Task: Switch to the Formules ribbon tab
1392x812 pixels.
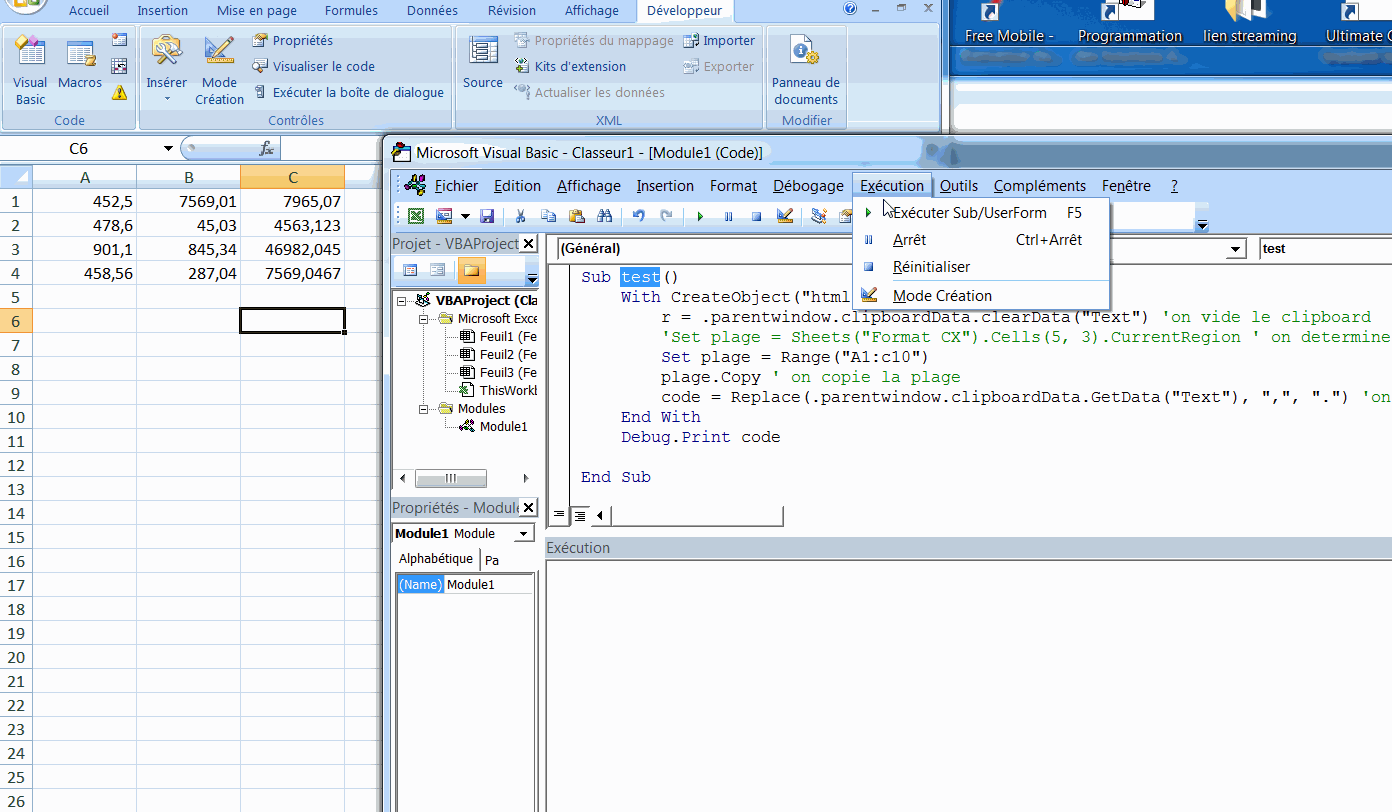Action: pos(351,11)
